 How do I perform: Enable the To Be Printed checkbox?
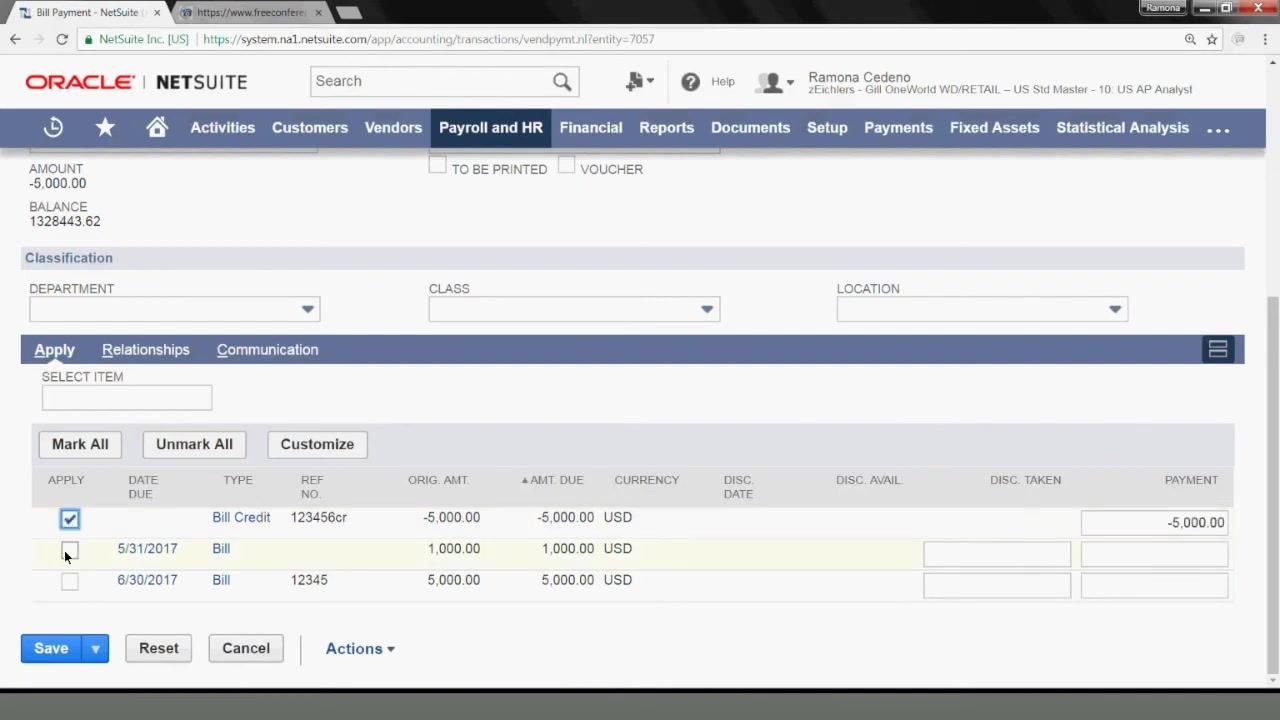[437, 166]
